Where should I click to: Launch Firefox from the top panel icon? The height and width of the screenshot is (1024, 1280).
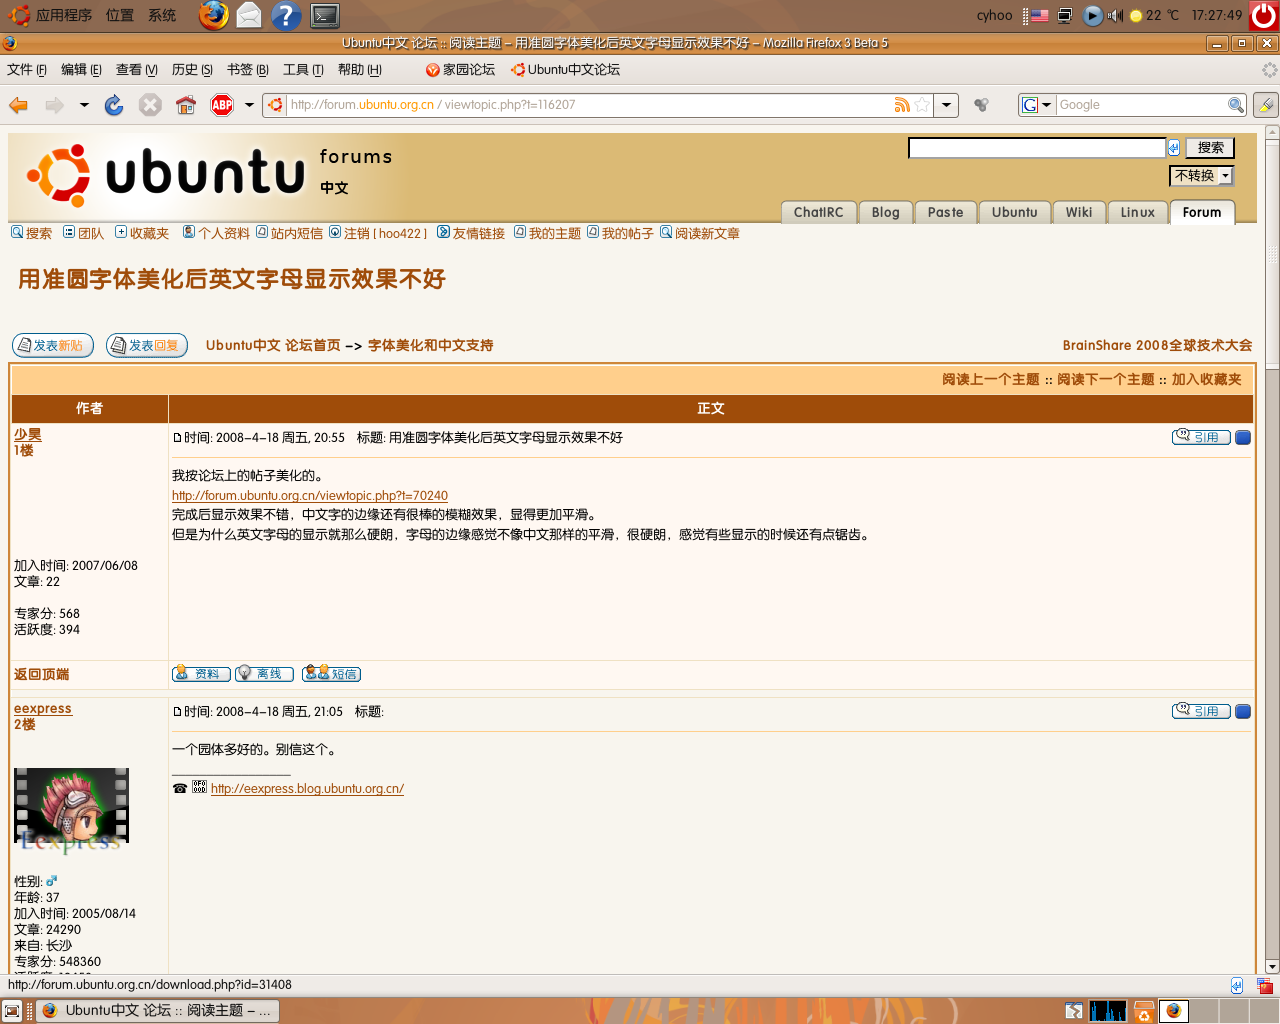click(x=213, y=15)
